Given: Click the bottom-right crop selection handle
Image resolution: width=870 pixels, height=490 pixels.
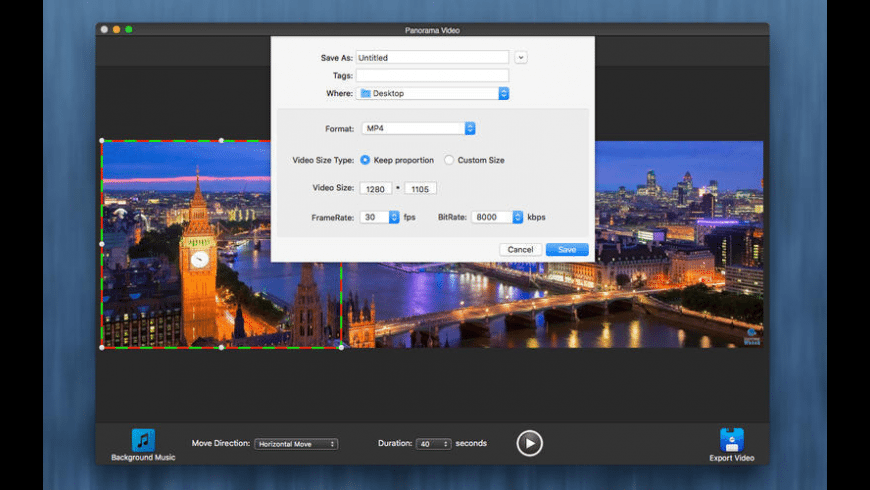Looking at the screenshot, I should (x=341, y=347).
